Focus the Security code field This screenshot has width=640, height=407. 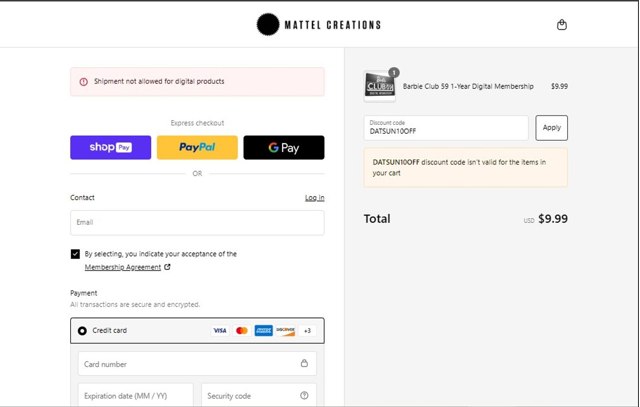(259, 395)
